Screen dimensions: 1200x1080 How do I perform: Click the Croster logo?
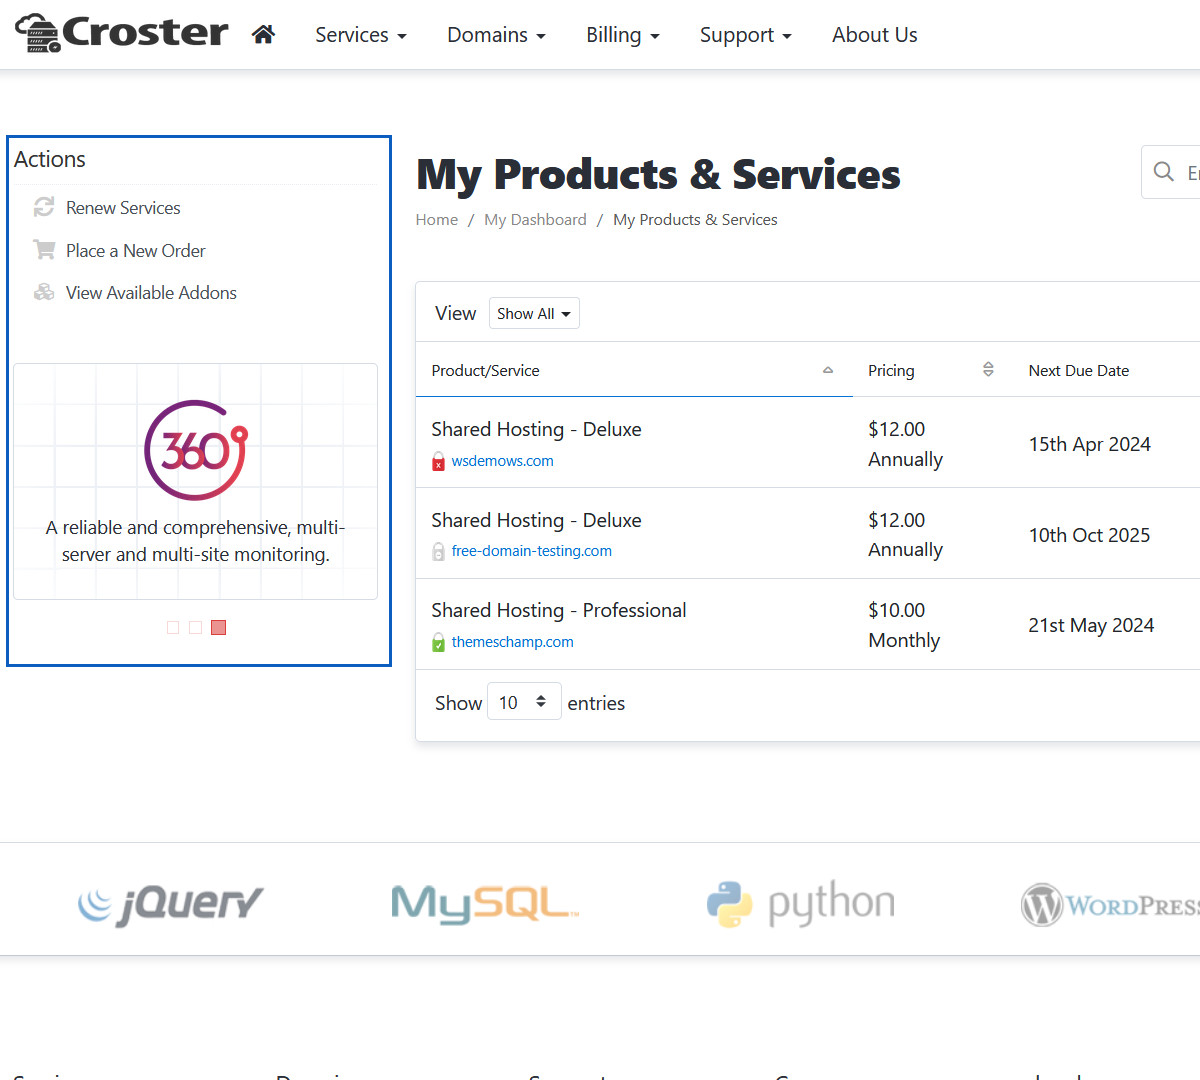coord(122,33)
